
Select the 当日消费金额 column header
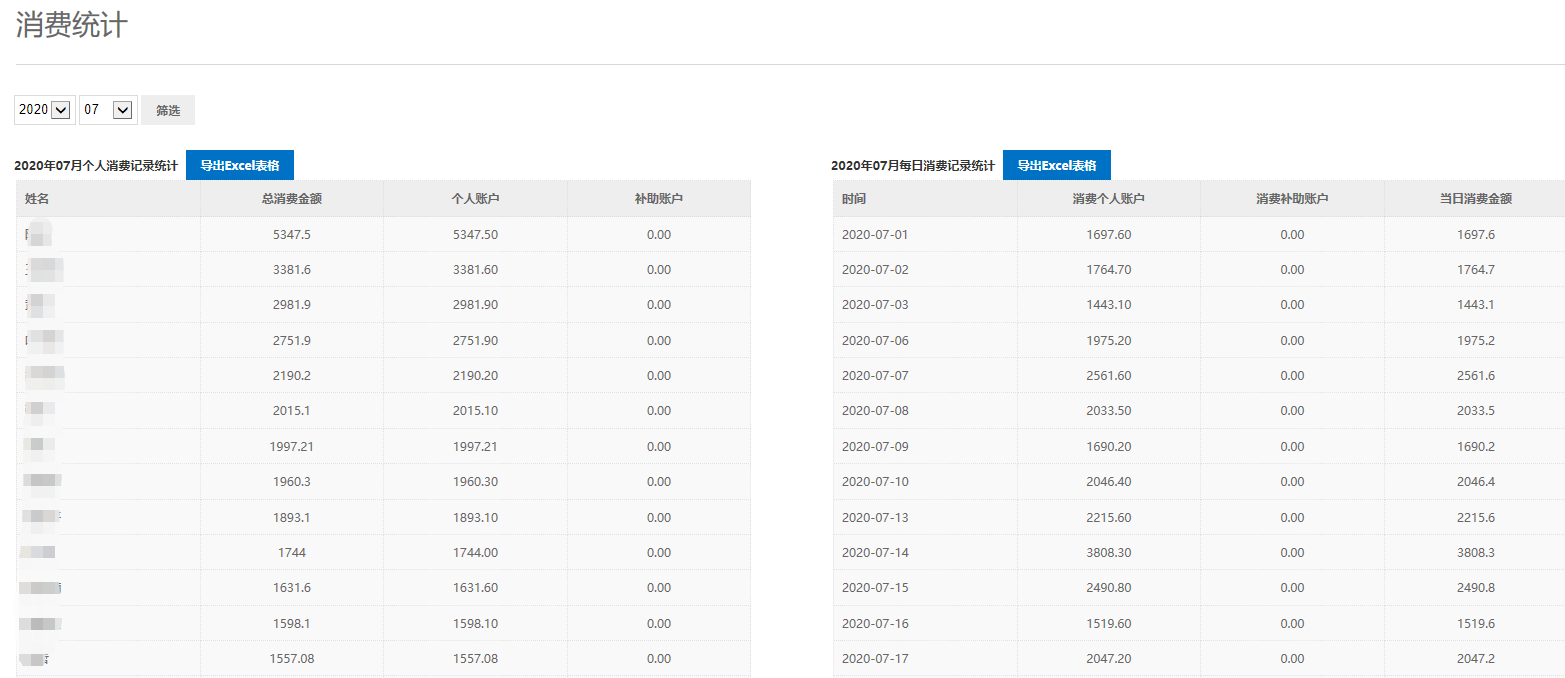pyautogui.click(x=1475, y=199)
